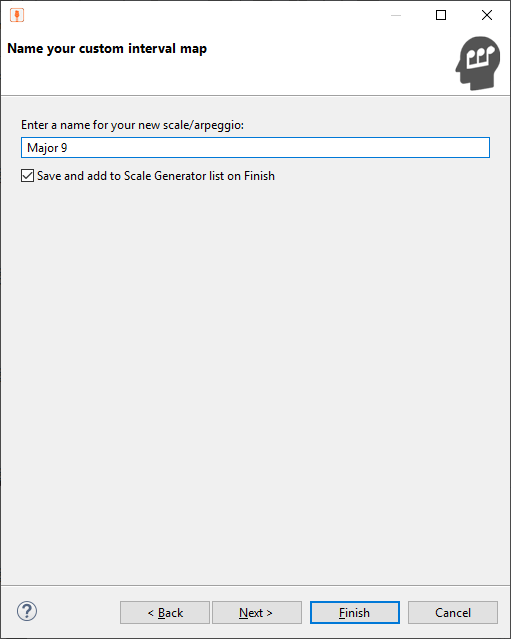
Task: Open the context-sensitive help question mark icon
Action: pos(27,611)
